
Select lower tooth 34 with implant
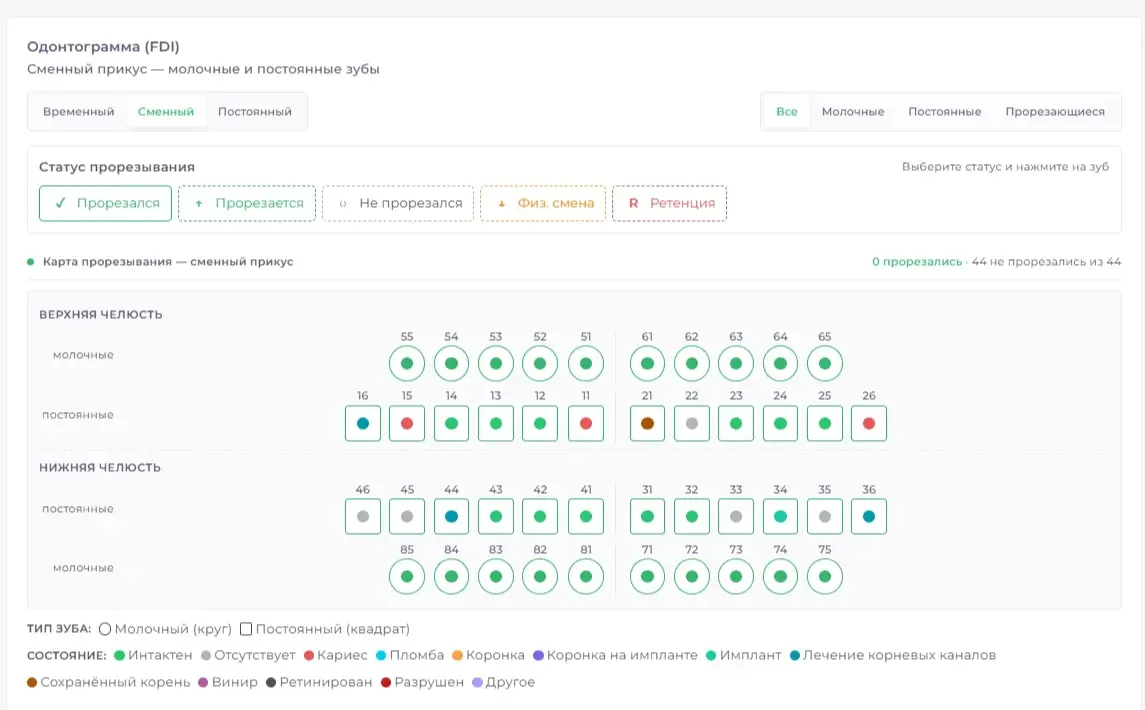[781, 516]
